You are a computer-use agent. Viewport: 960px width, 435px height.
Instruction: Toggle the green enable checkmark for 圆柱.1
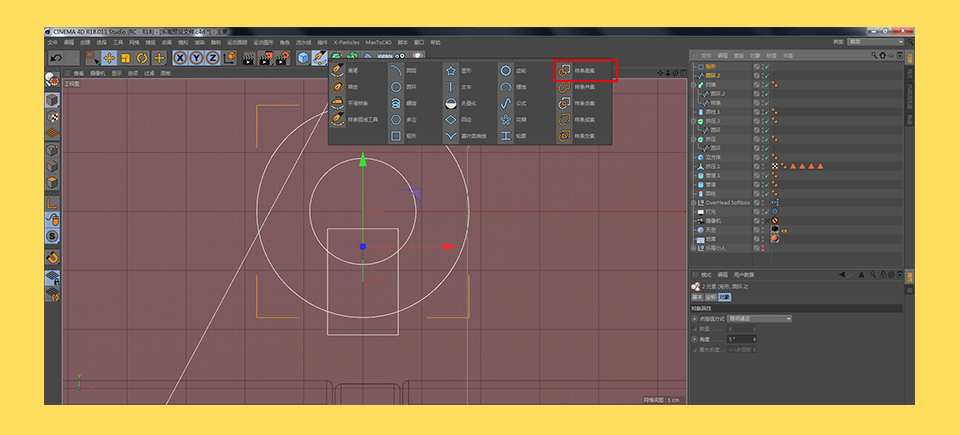767,112
